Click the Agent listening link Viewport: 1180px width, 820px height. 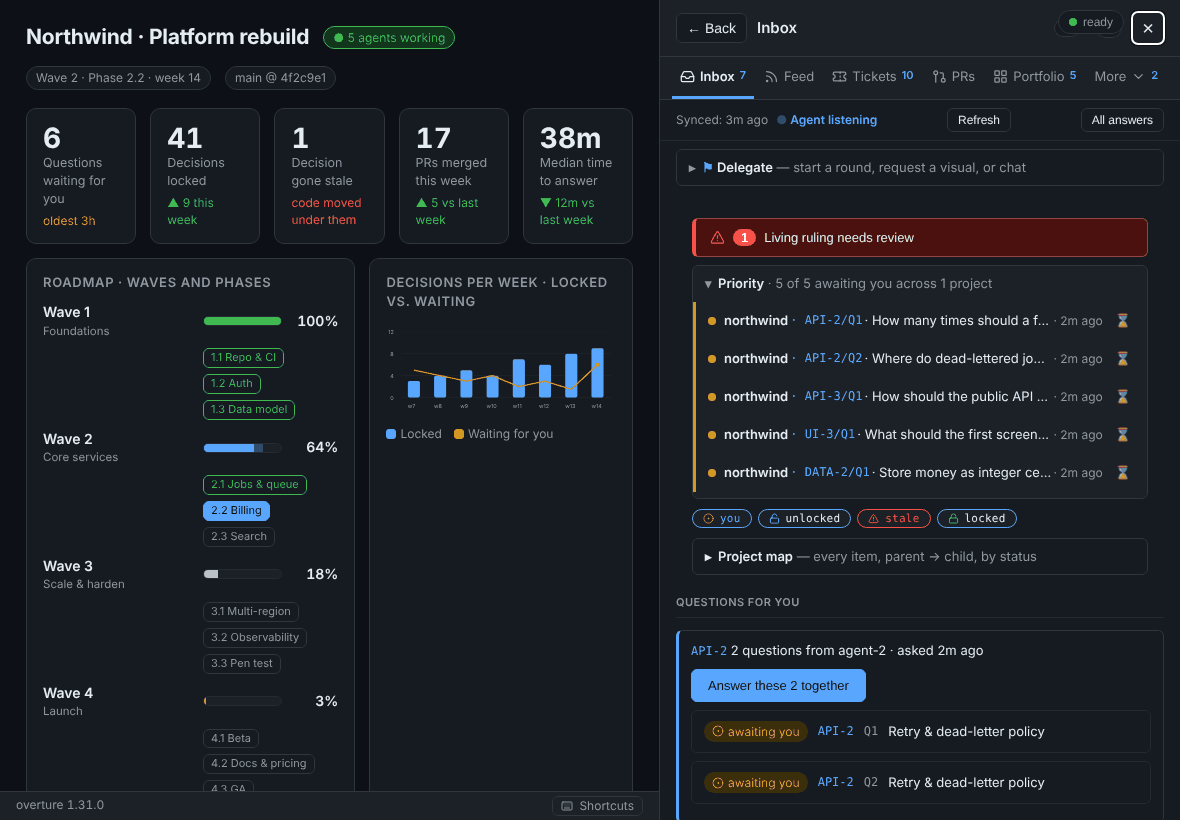tap(833, 120)
